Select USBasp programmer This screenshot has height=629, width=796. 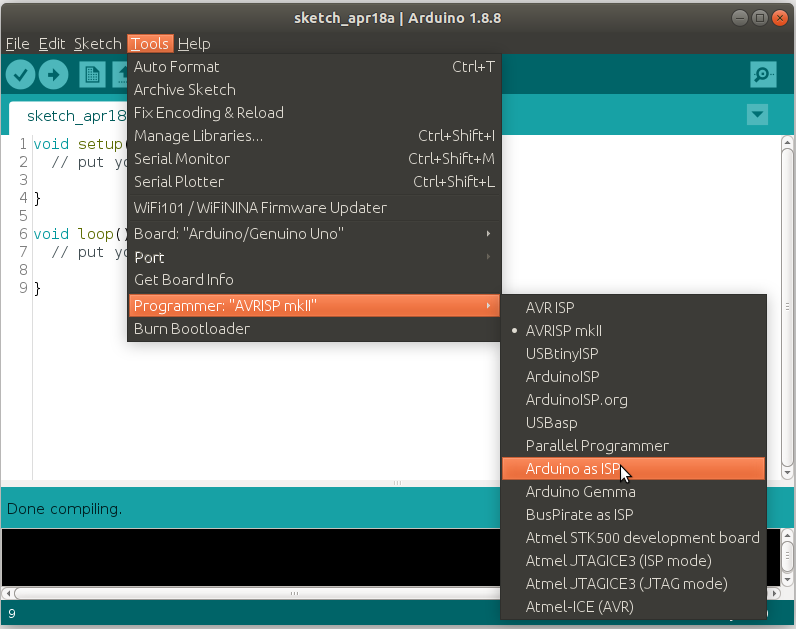[634, 423]
